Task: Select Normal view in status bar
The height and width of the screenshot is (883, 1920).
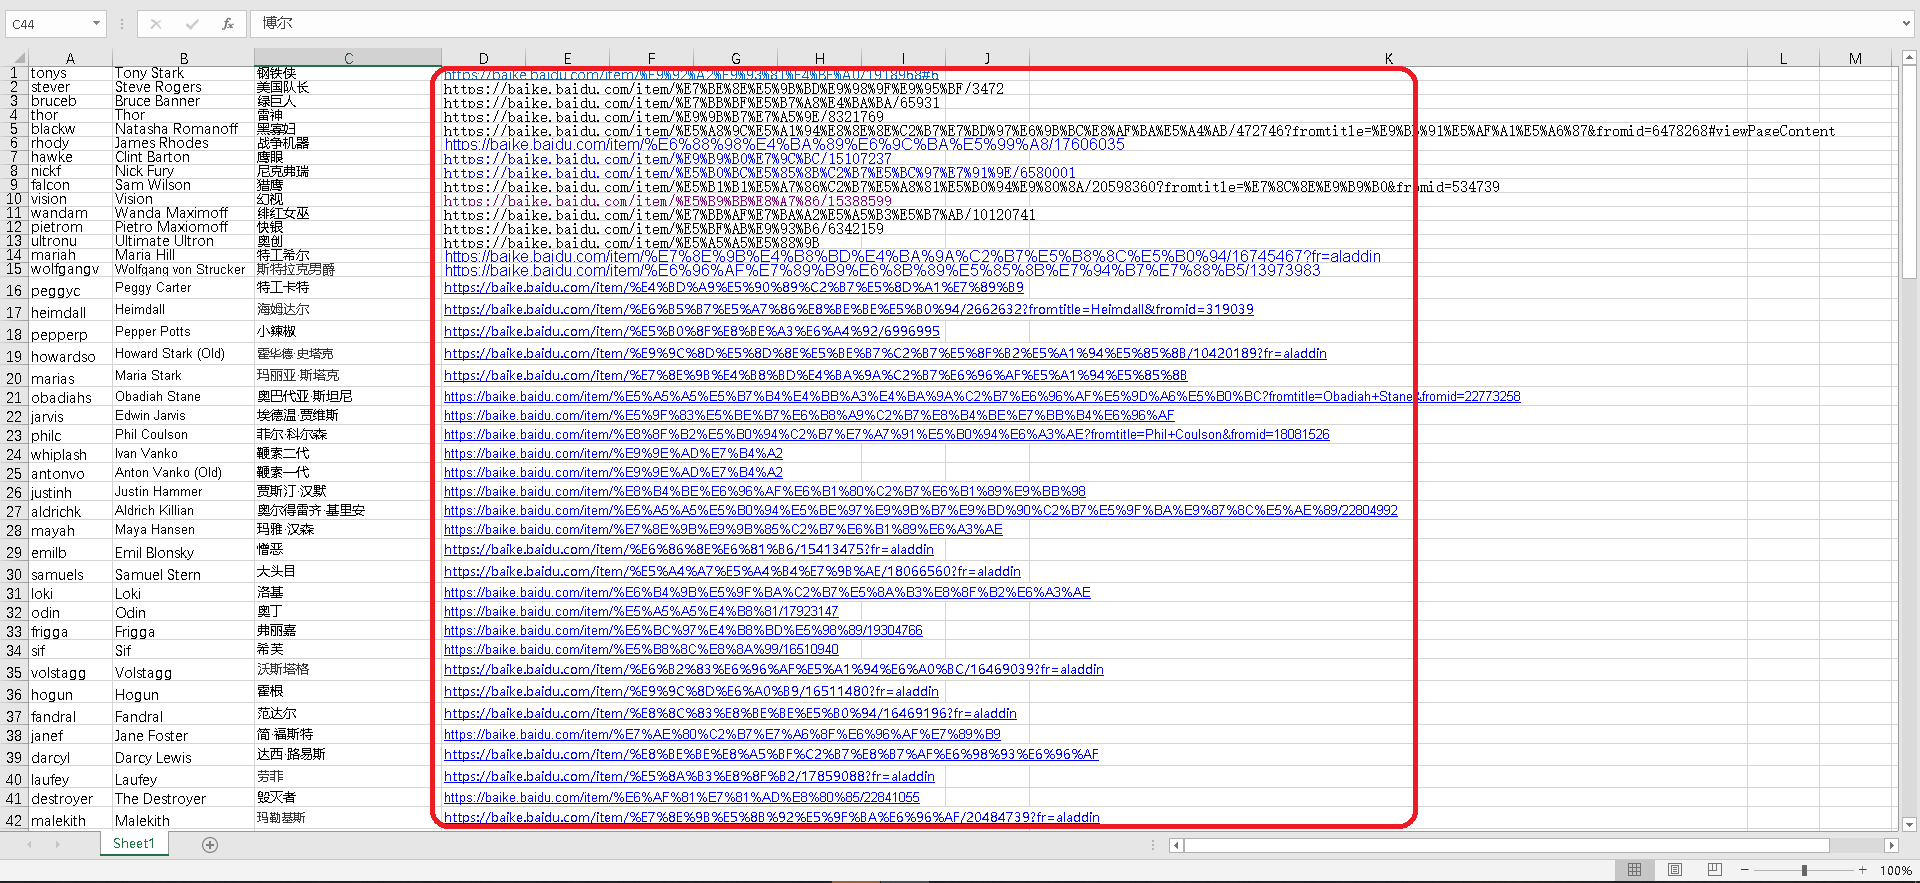Action: (1635, 870)
